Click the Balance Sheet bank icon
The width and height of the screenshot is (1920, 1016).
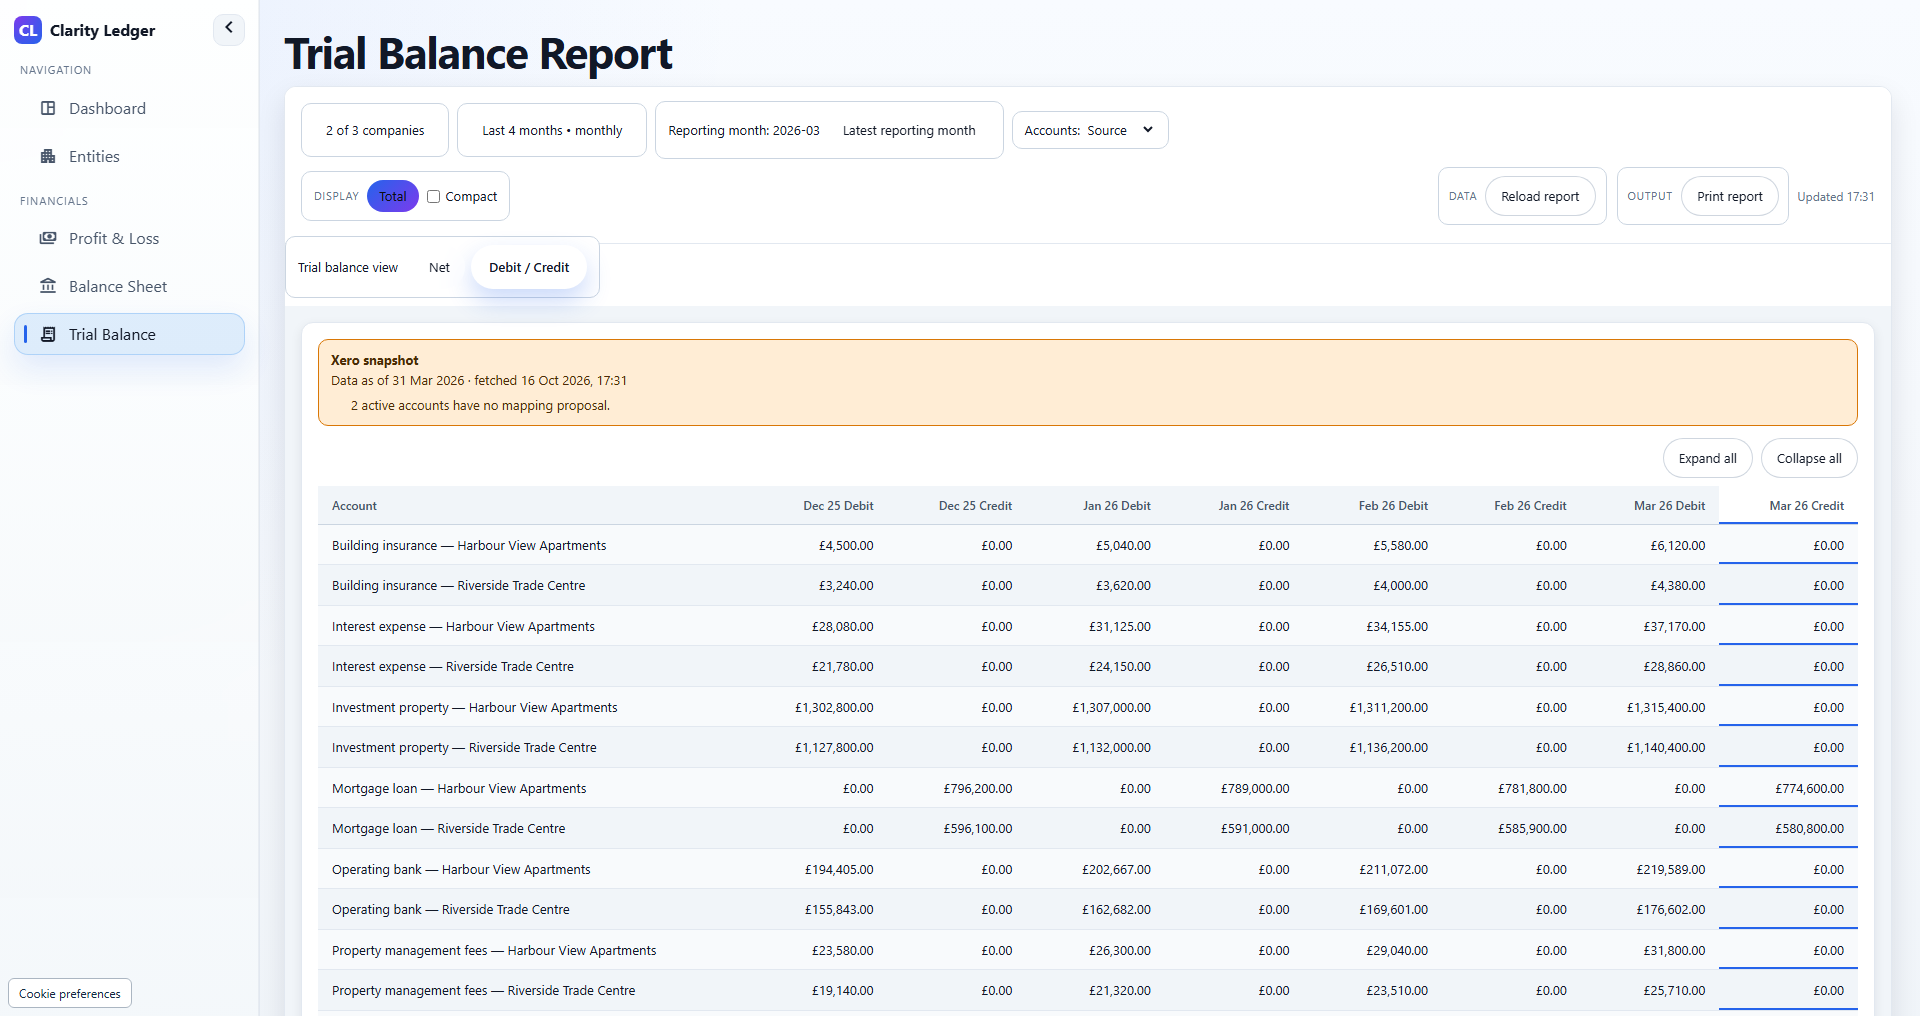(x=48, y=286)
